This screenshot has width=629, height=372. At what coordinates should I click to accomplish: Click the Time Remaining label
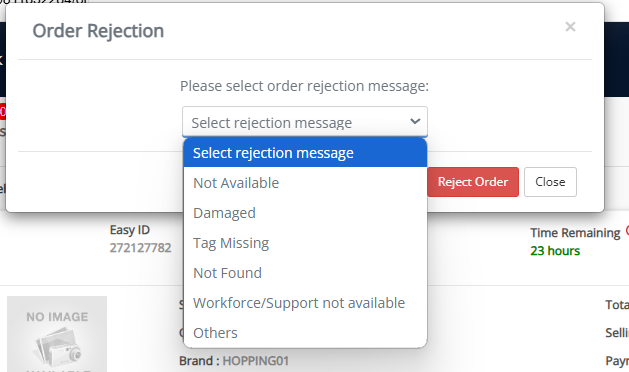tap(575, 233)
